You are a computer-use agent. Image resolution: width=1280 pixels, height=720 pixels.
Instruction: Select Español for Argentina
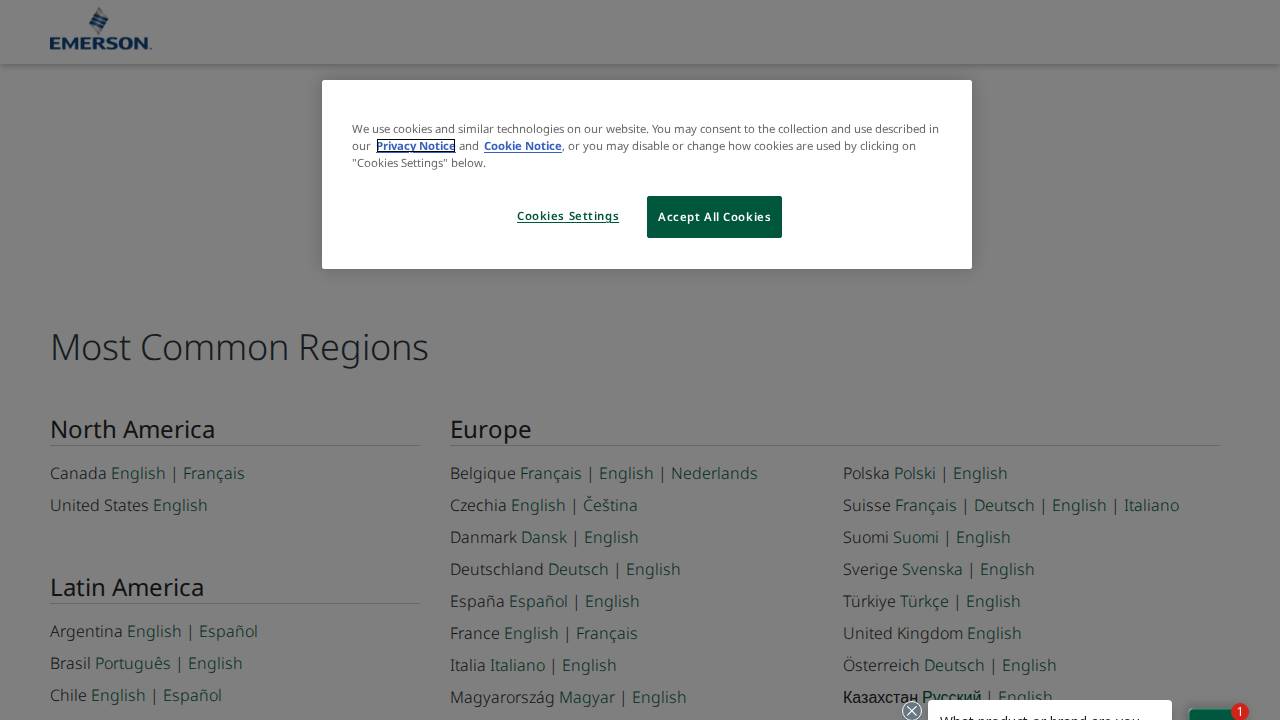tap(228, 631)
